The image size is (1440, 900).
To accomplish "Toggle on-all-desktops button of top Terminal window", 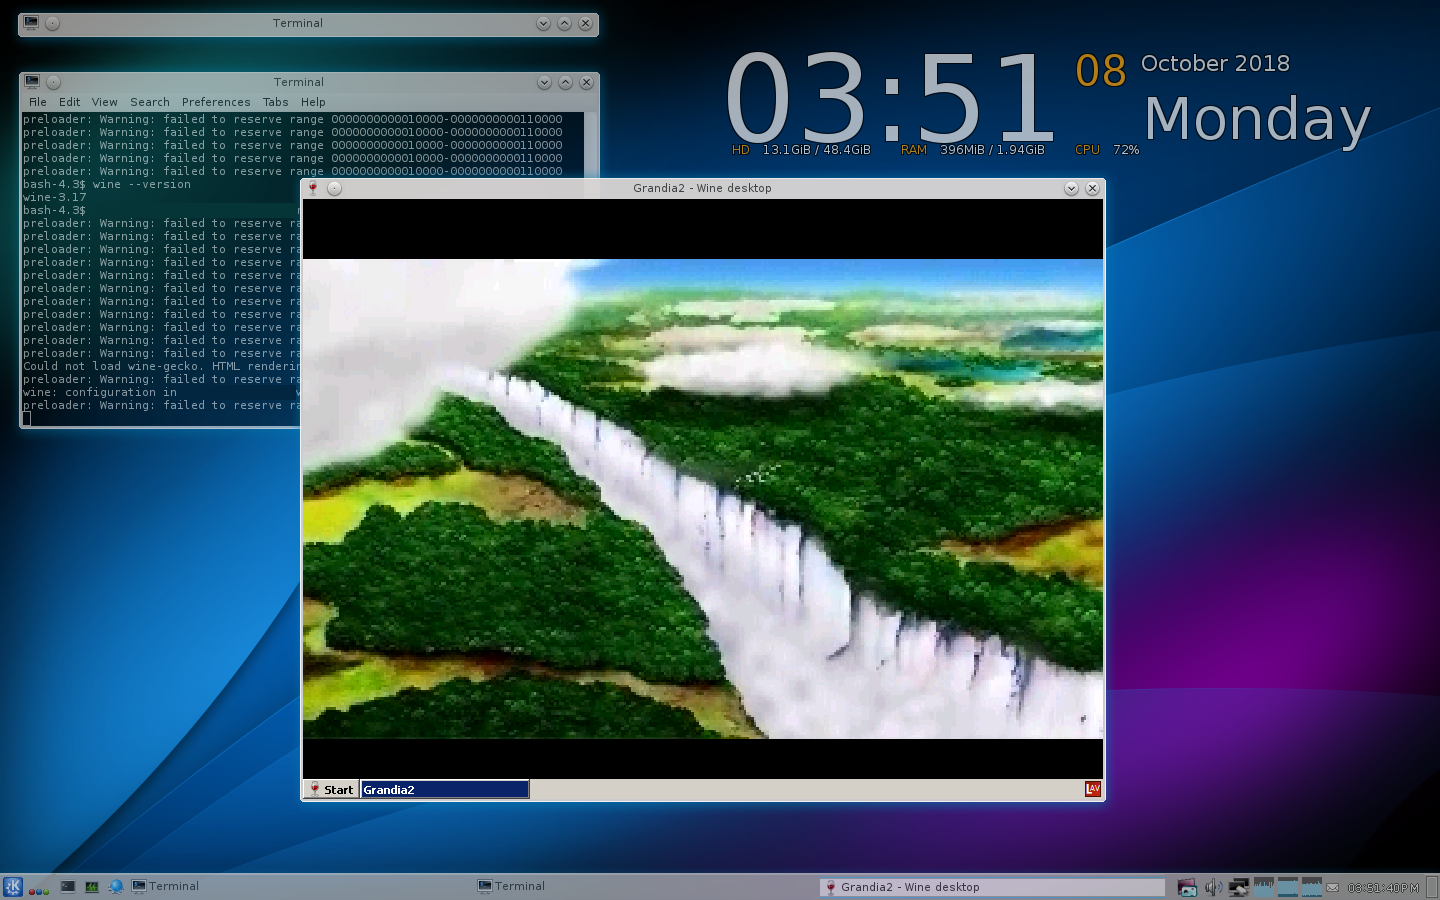I will coord(53,23).
